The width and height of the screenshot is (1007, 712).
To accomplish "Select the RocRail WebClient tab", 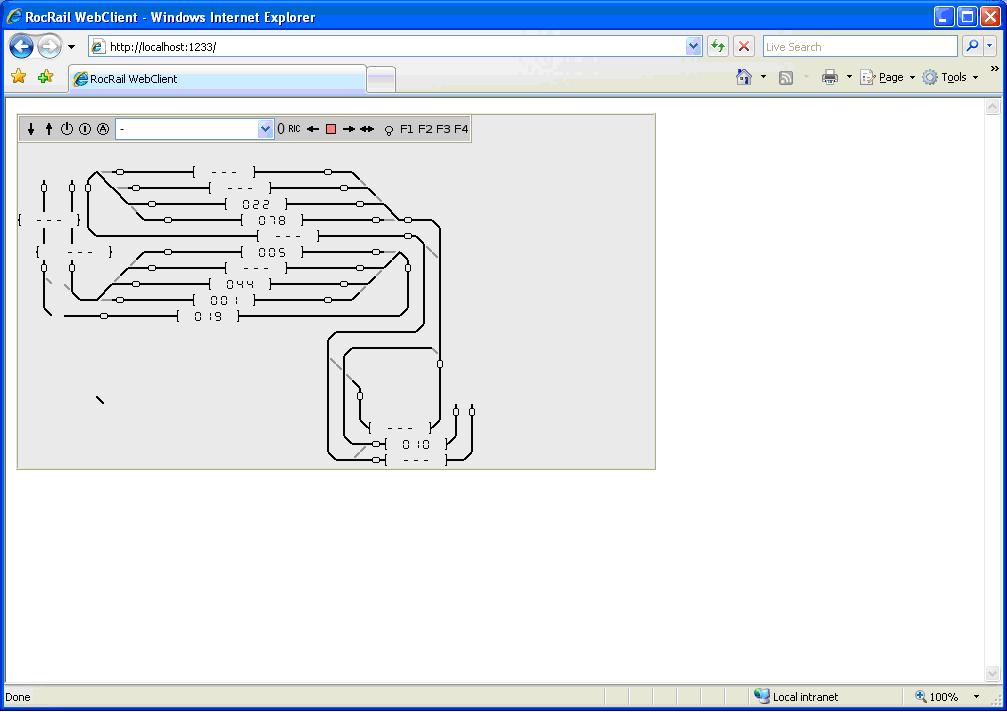I will coord(218,79).
